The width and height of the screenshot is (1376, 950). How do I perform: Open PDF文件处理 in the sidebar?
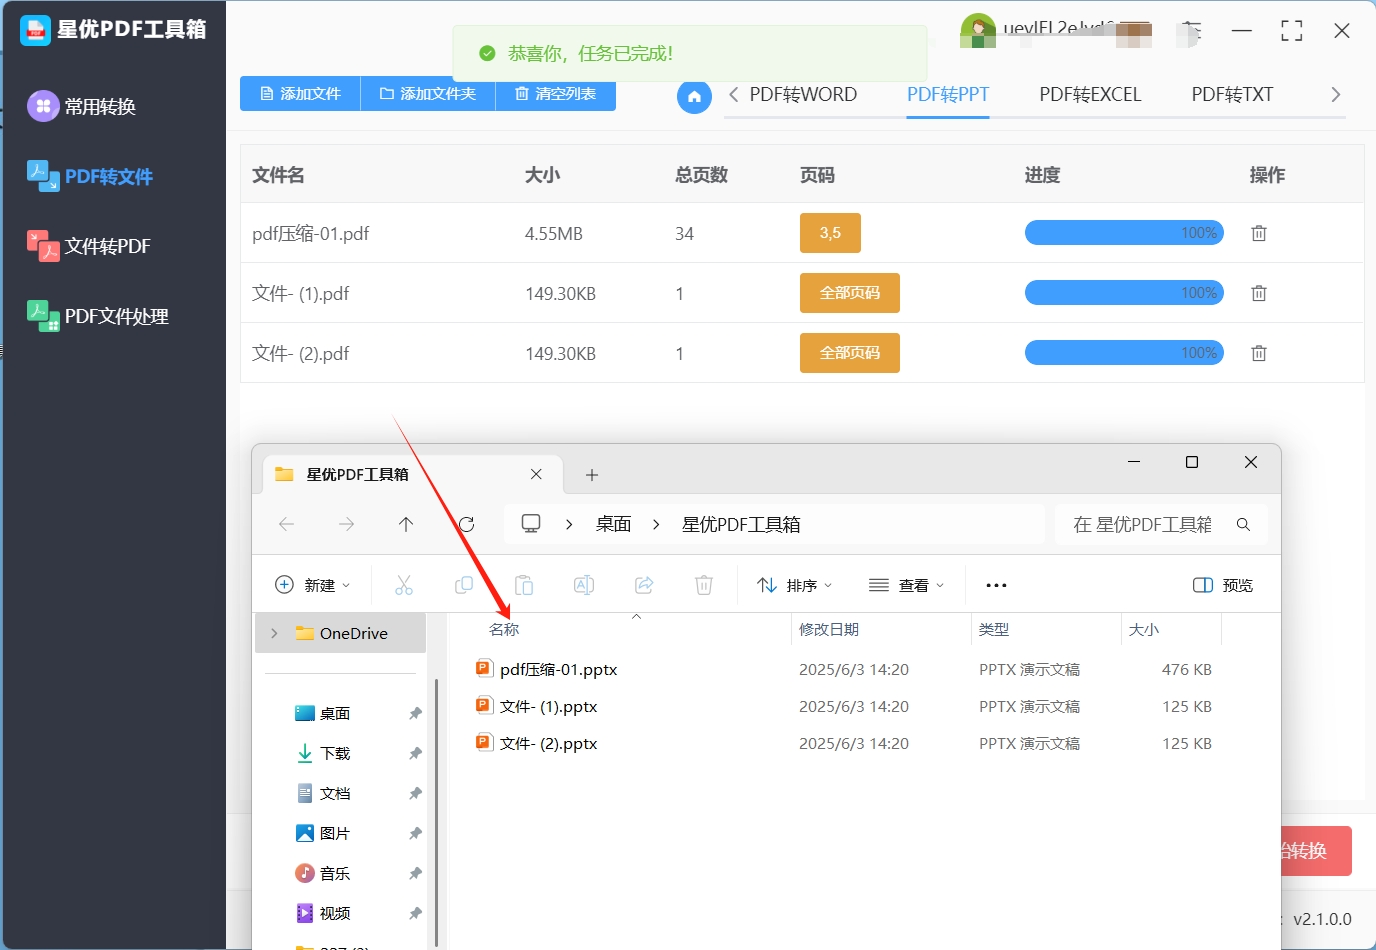pyautogui.click(x=98, y=316)
